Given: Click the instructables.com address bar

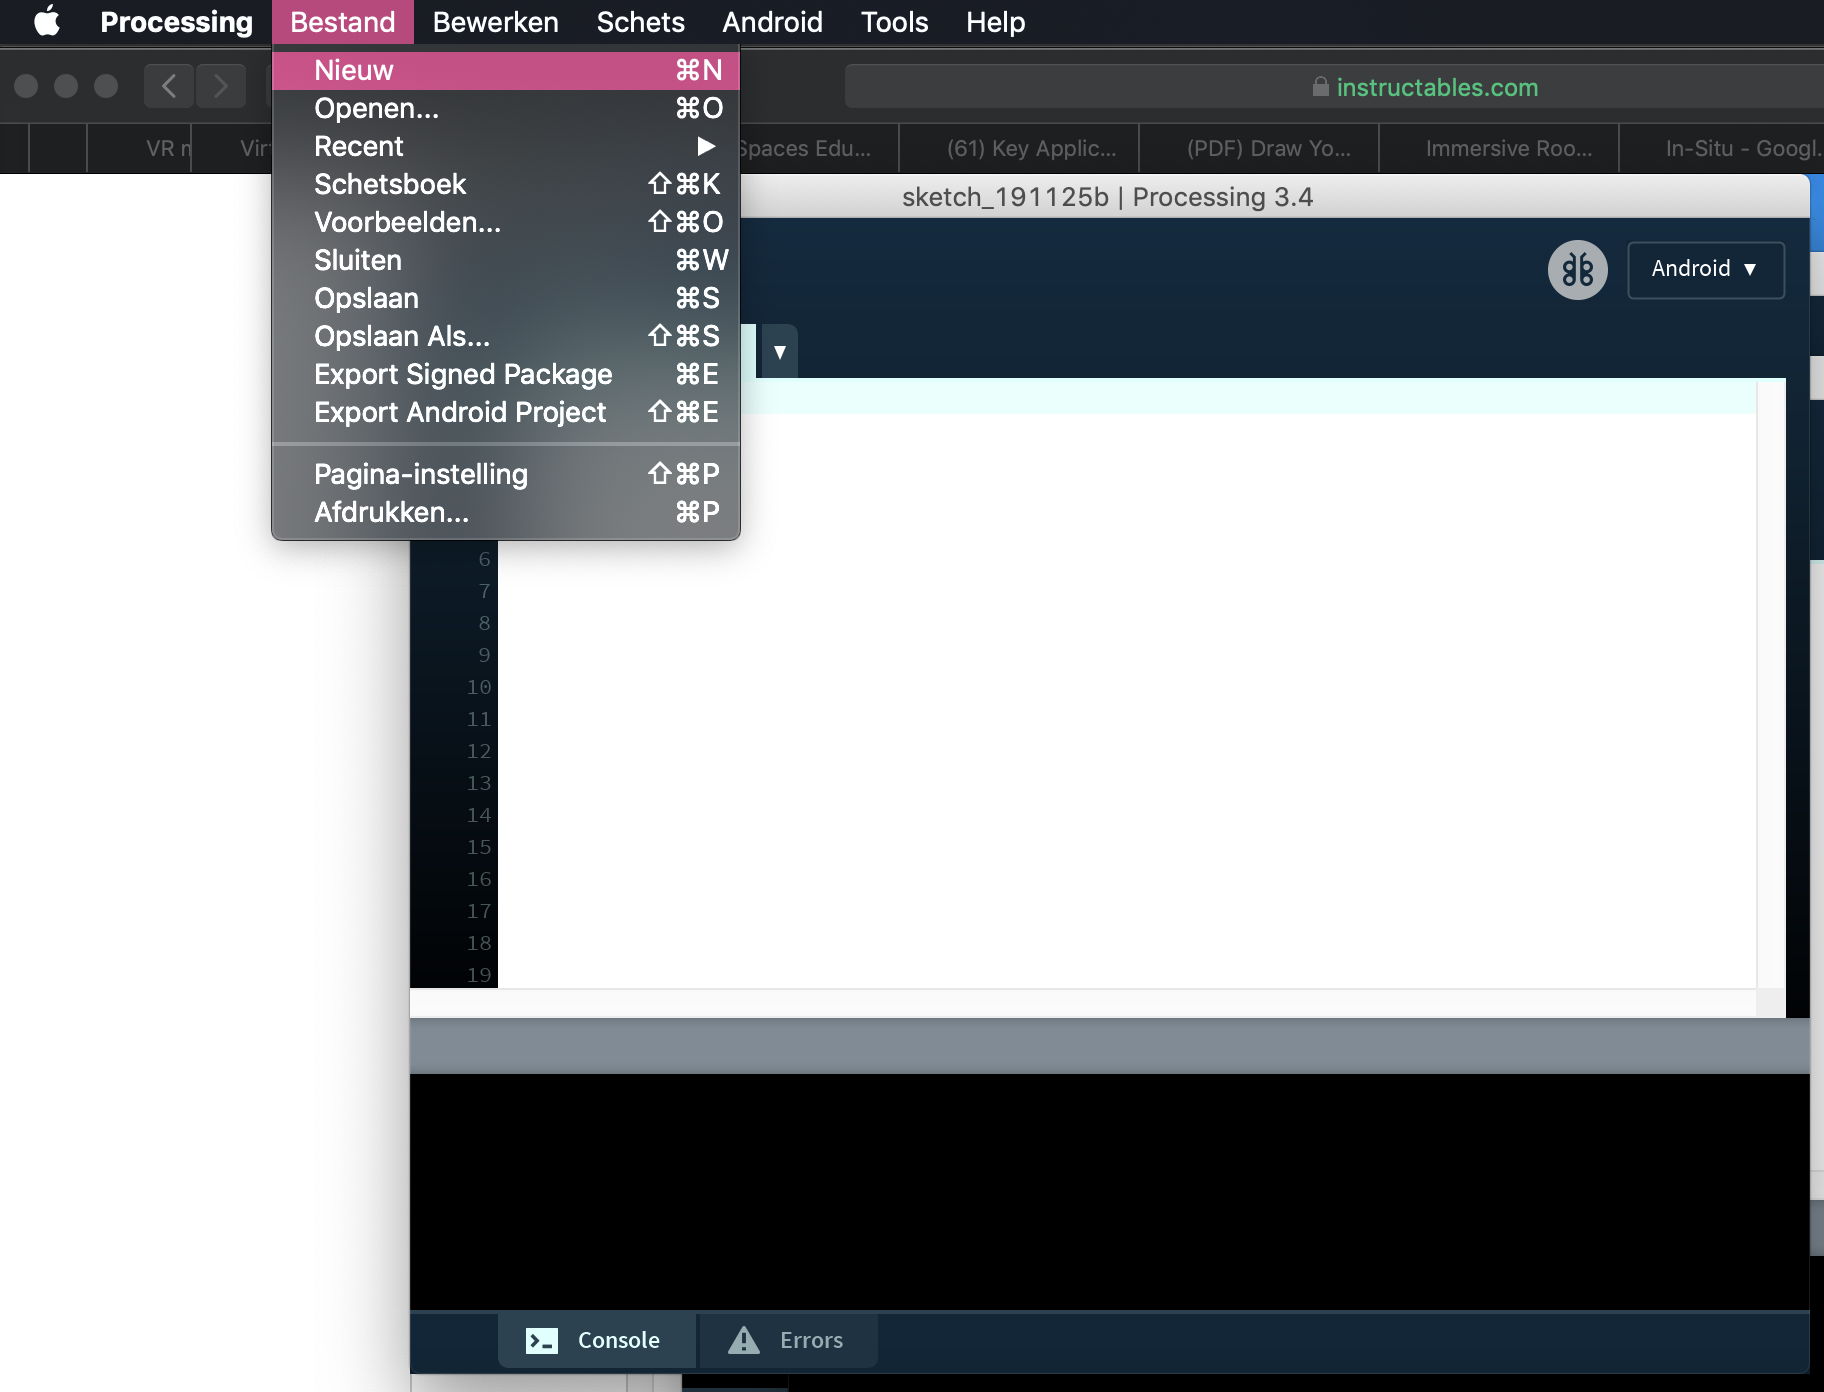Looking at the screenshot, I should pyautogui.click(x=1334, y=87).
